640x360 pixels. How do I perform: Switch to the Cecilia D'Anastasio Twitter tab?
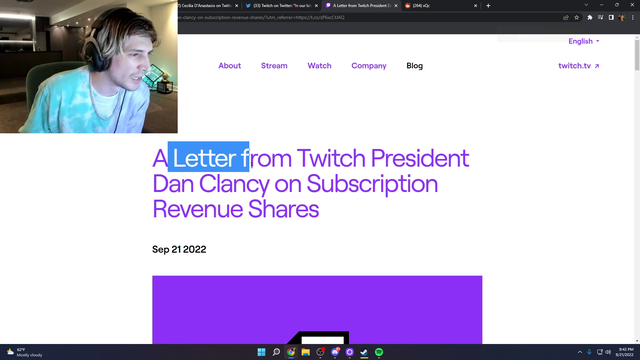pos(206,6)
